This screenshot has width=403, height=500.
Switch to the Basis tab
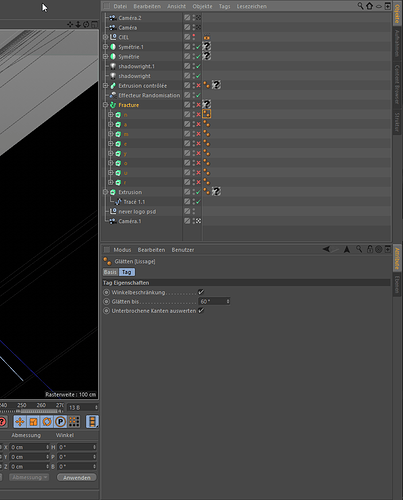coord(110,272)
